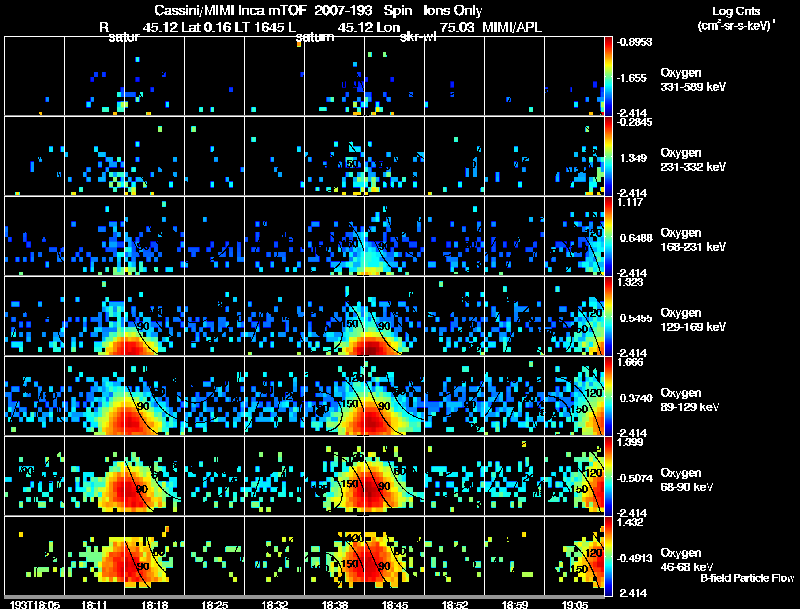Click the '1.349' color scale value
Image resolution: width=800 pixels, height=609 pixels.
pos(633,158)
